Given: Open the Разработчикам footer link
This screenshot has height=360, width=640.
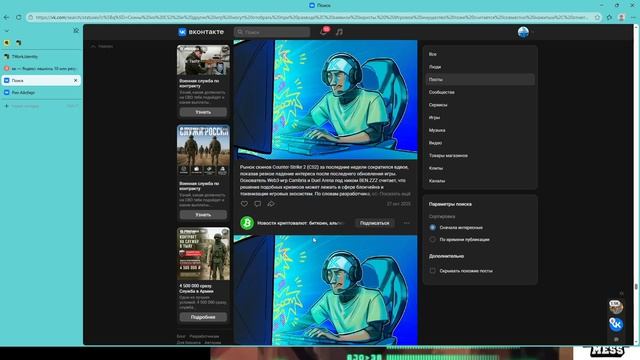Looking at the screenshot, I should pyautogui.click(x=204, y=336).
